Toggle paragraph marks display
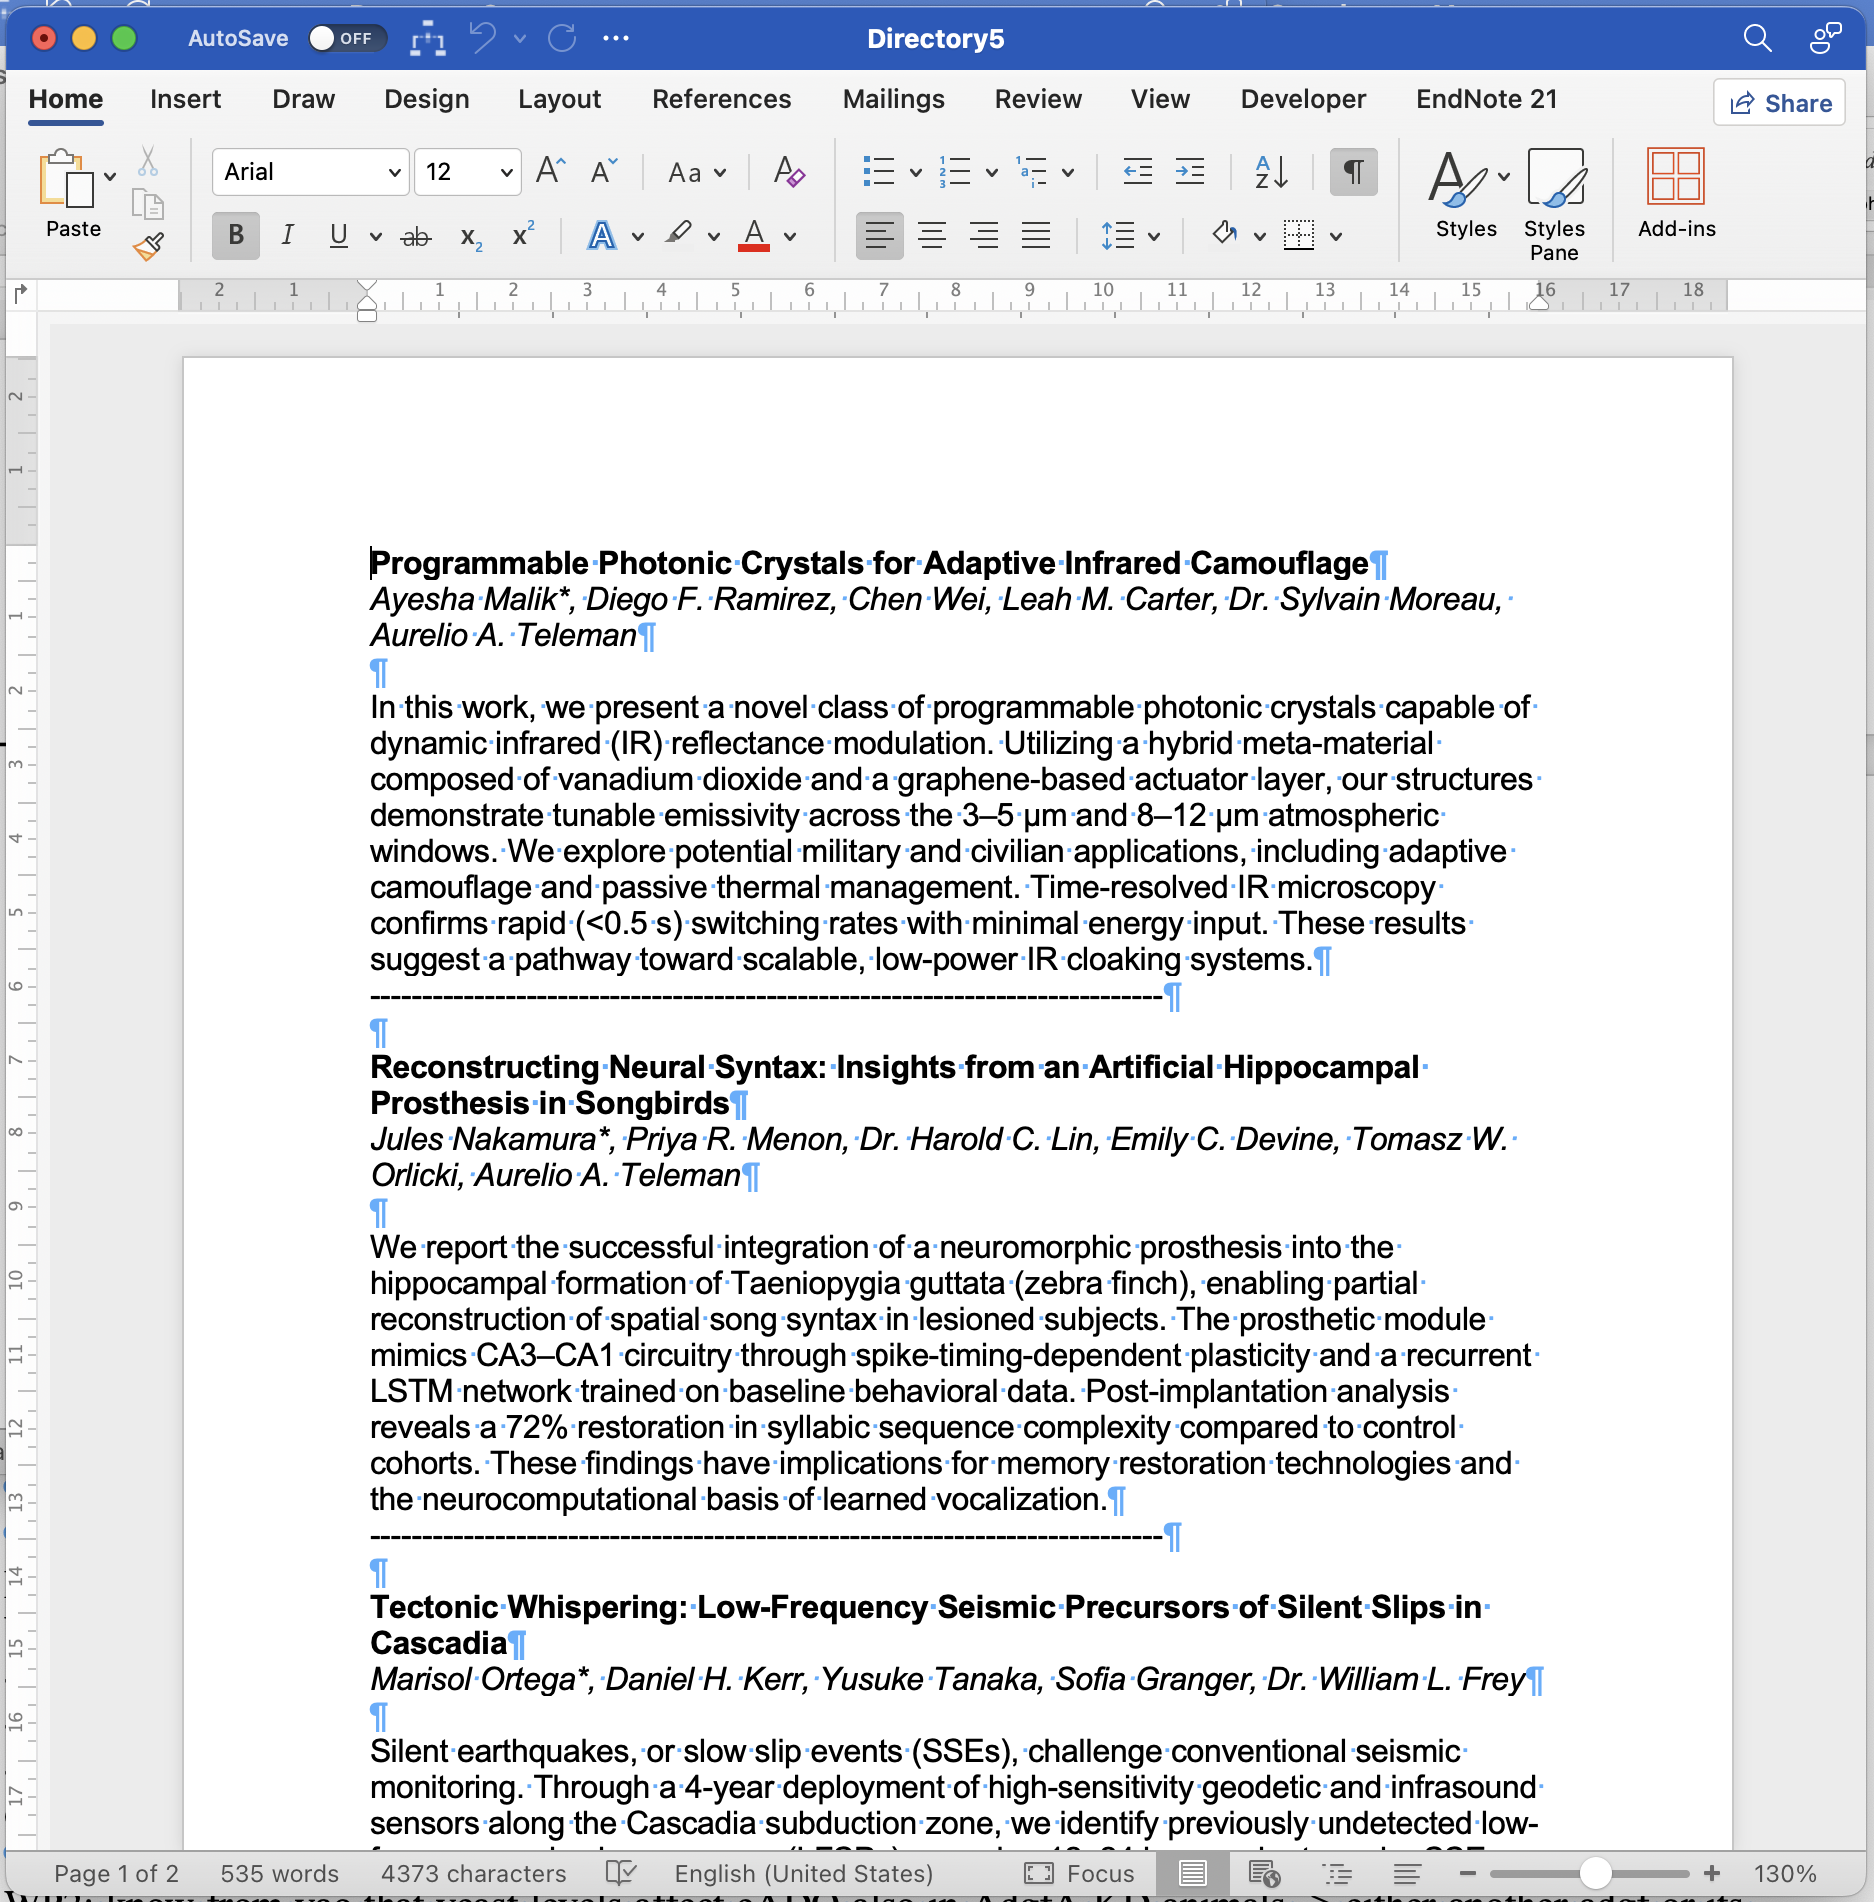The image size is (1874, 1902). 1353,171
